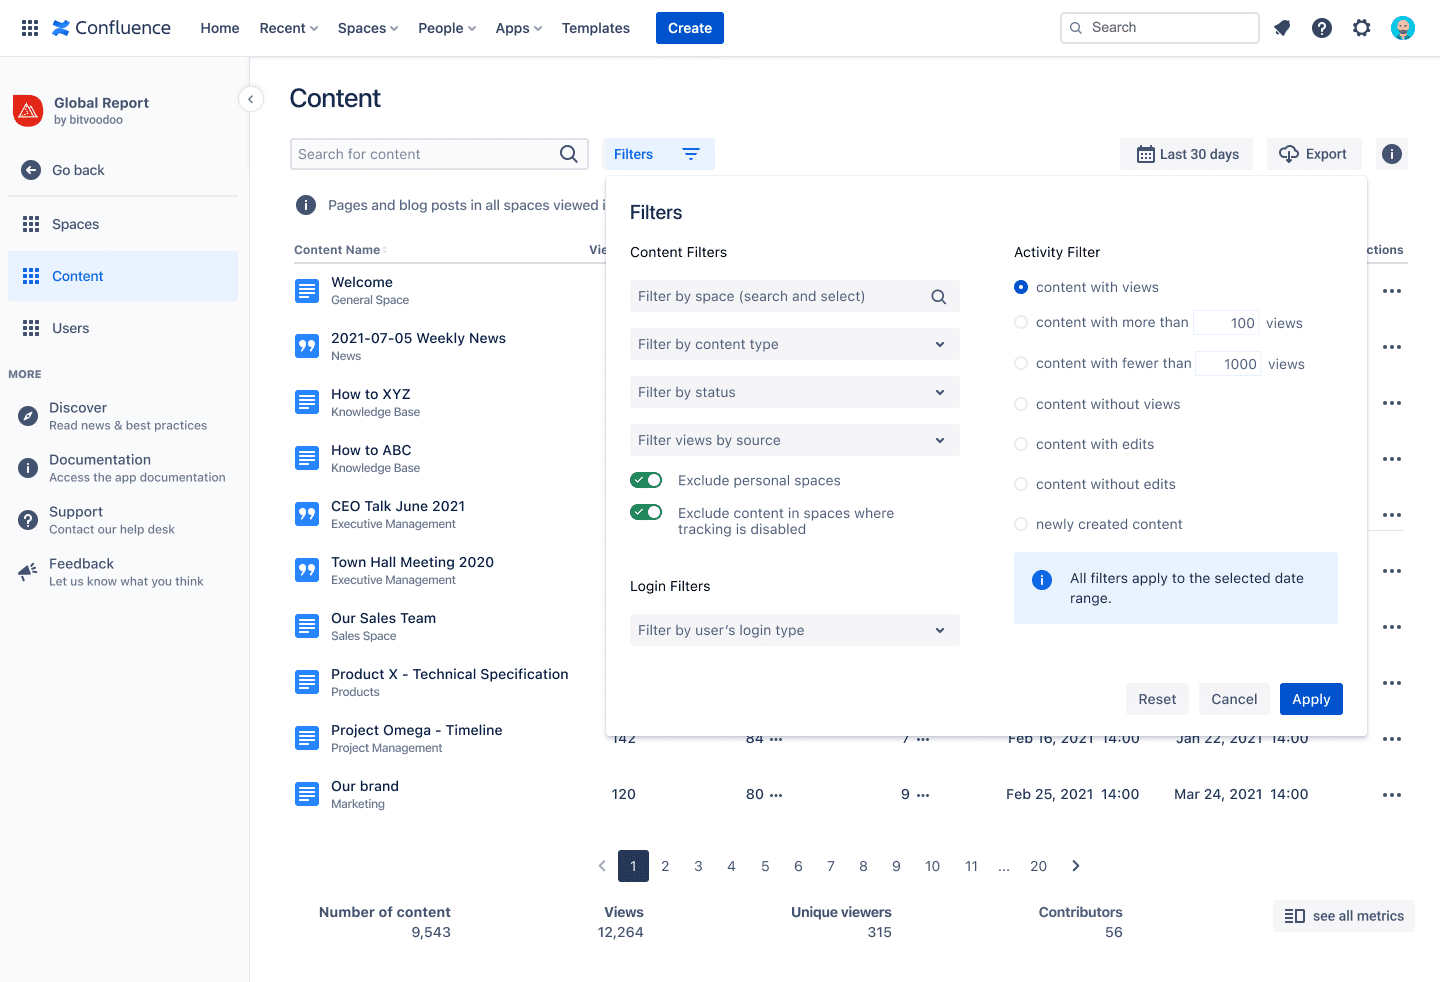Image resolution: width=1440 pixels, height=982 pixels.
Task: Click the see all metrics icon button
Action: point(1295,915)
